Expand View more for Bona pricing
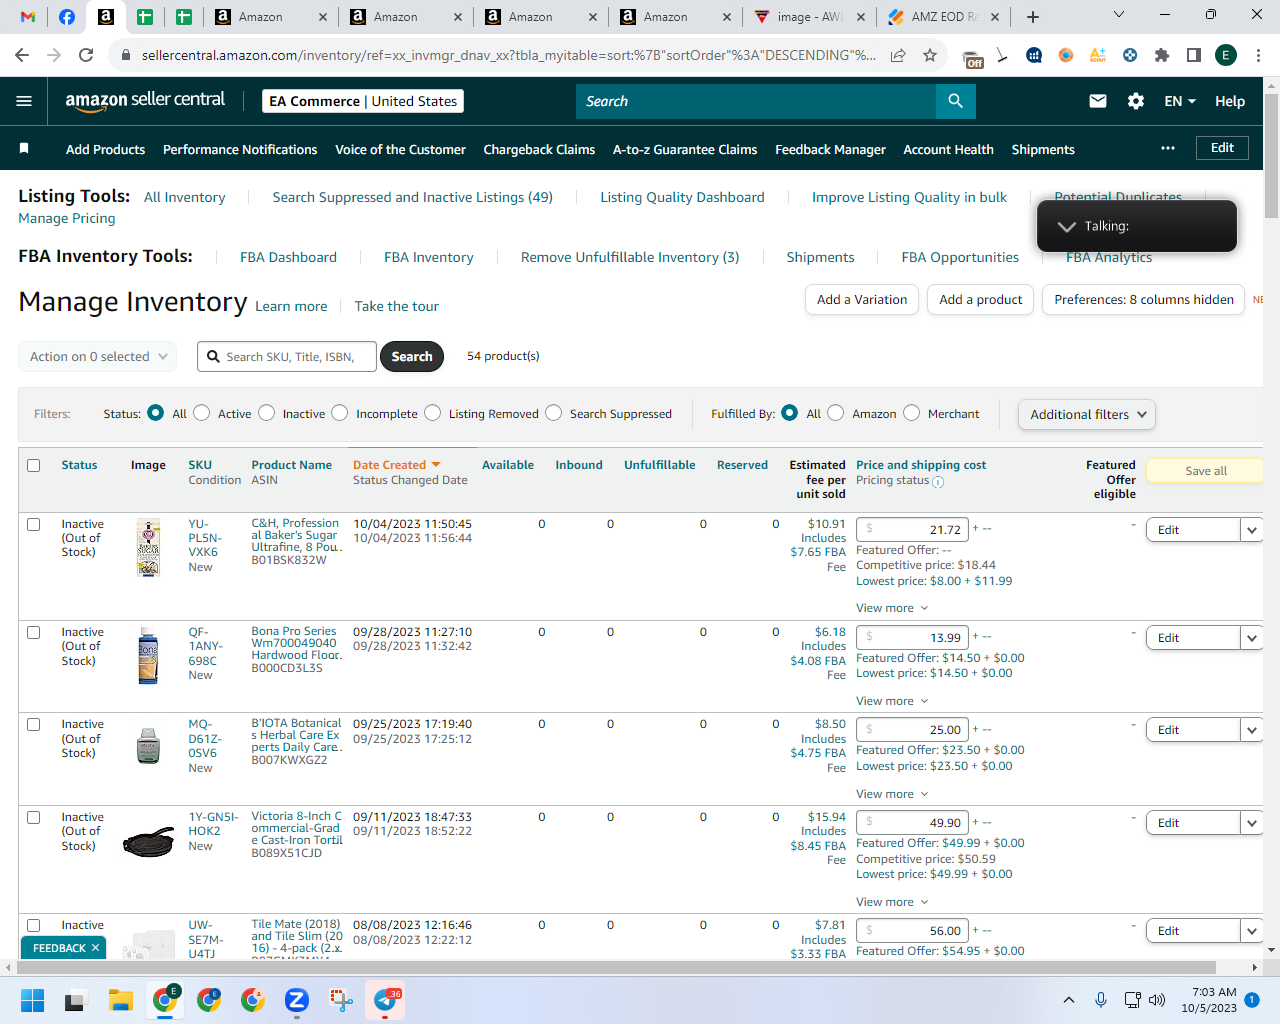 coord(892,701)
